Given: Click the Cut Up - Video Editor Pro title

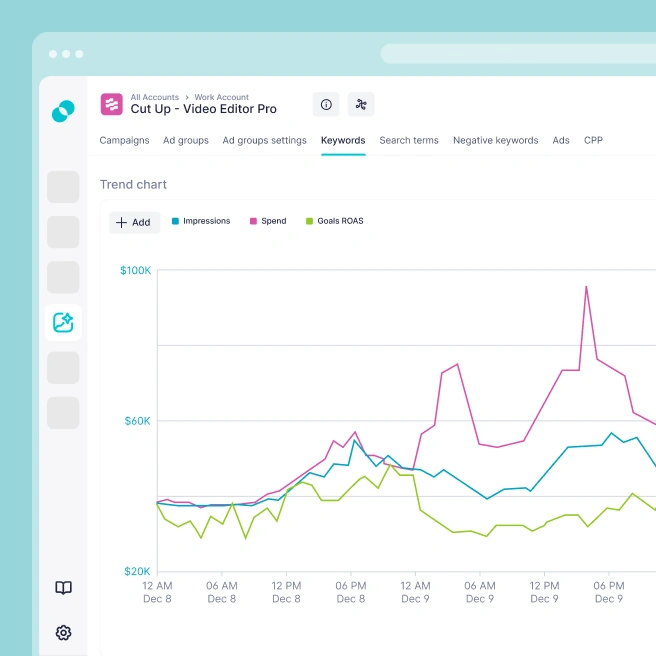Looking at the screenshot, I should (x=203, y=109).
